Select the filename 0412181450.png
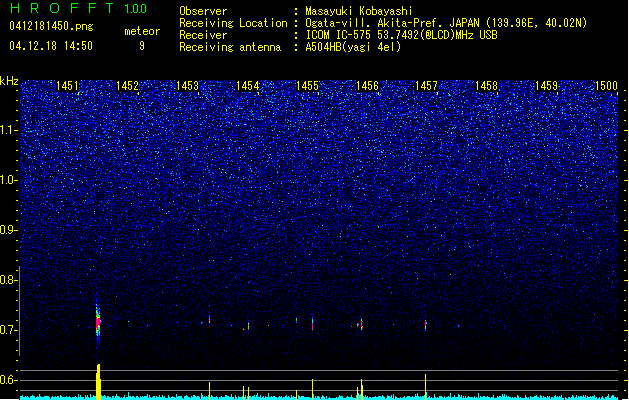The height and width of the screenshot is (400, 629). [x=51, y=26]
